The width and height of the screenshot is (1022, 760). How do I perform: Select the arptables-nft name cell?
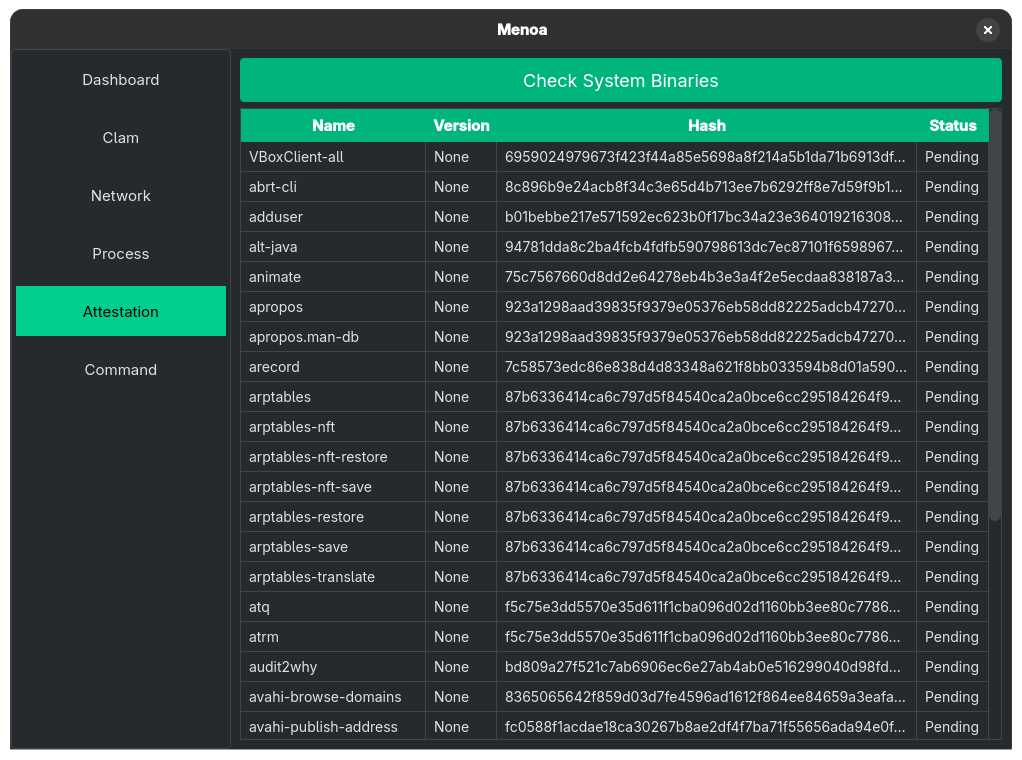333,427
